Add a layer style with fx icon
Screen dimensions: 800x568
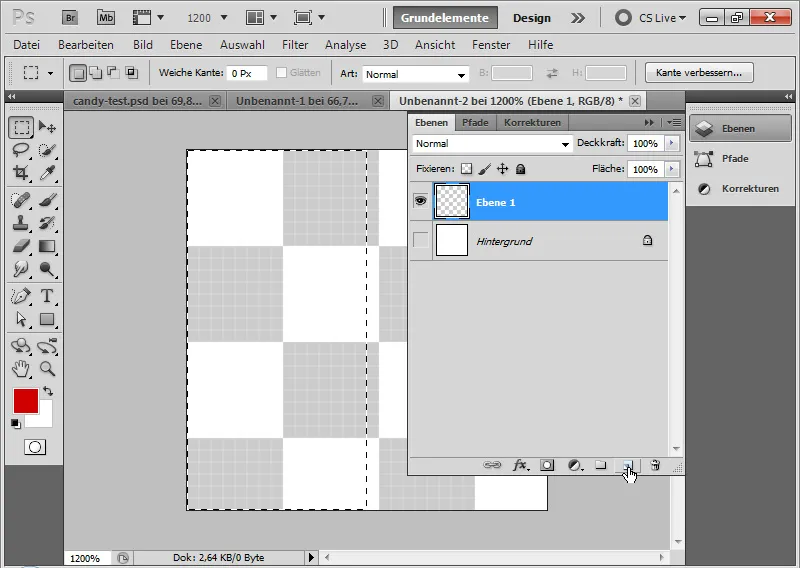click(520, 465)
